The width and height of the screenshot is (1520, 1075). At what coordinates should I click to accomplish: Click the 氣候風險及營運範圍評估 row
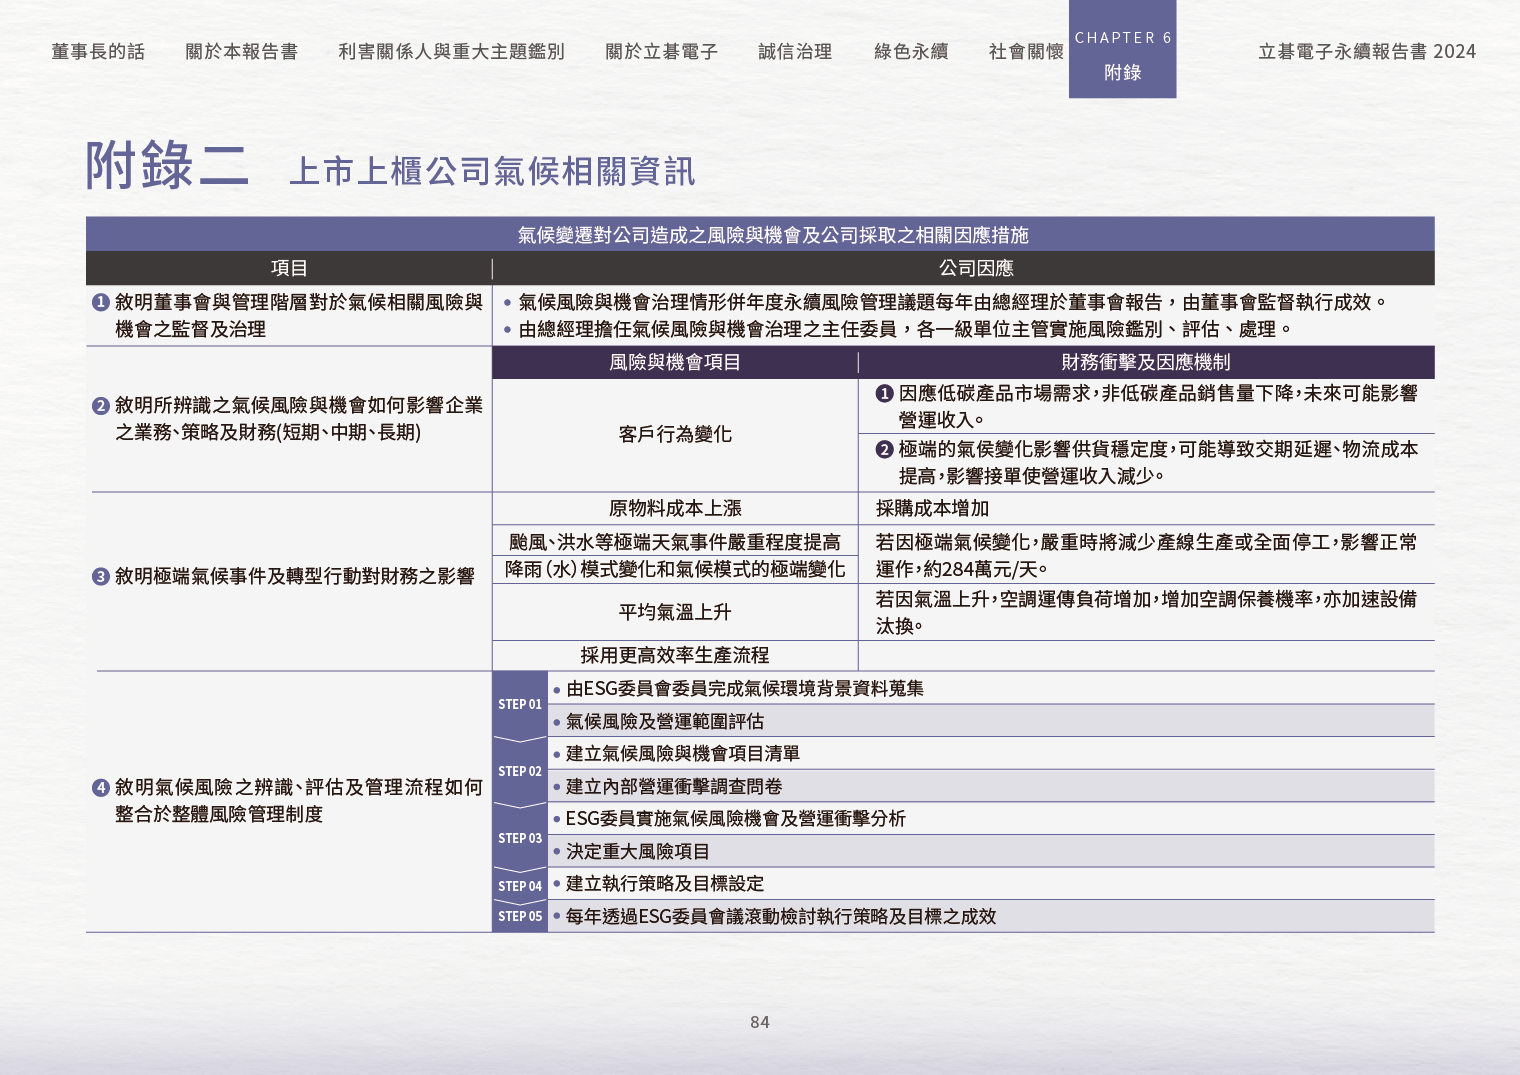point(991,721)
